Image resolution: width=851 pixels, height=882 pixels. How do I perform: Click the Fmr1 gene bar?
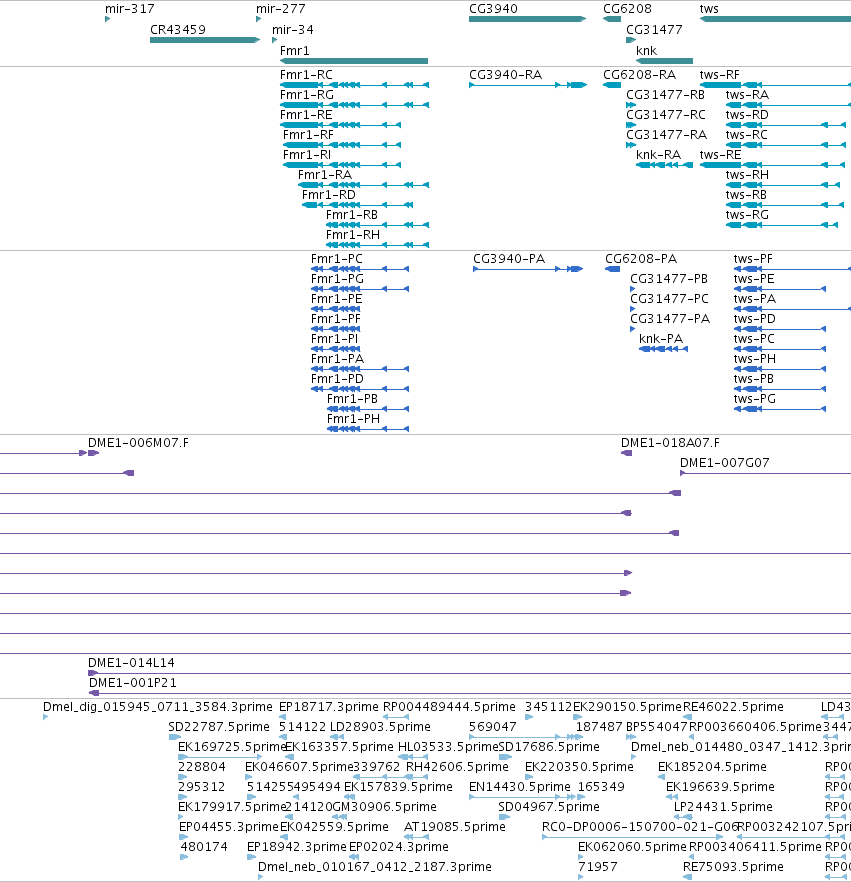[x=354, y=61]
